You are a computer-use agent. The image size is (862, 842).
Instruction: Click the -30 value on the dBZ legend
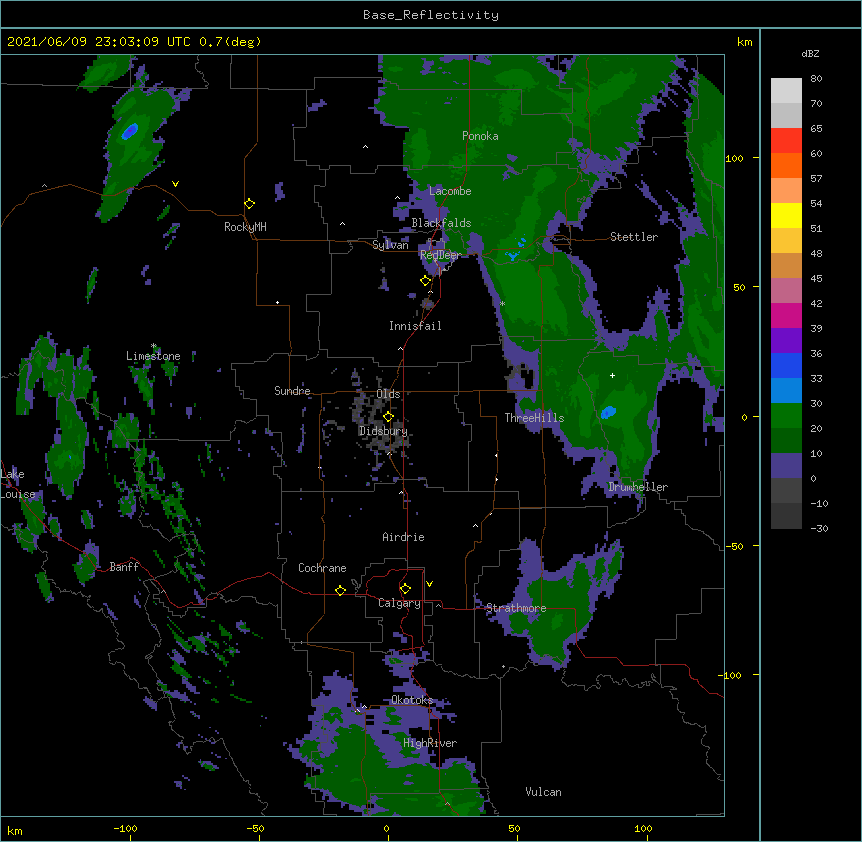coord(819,529)
